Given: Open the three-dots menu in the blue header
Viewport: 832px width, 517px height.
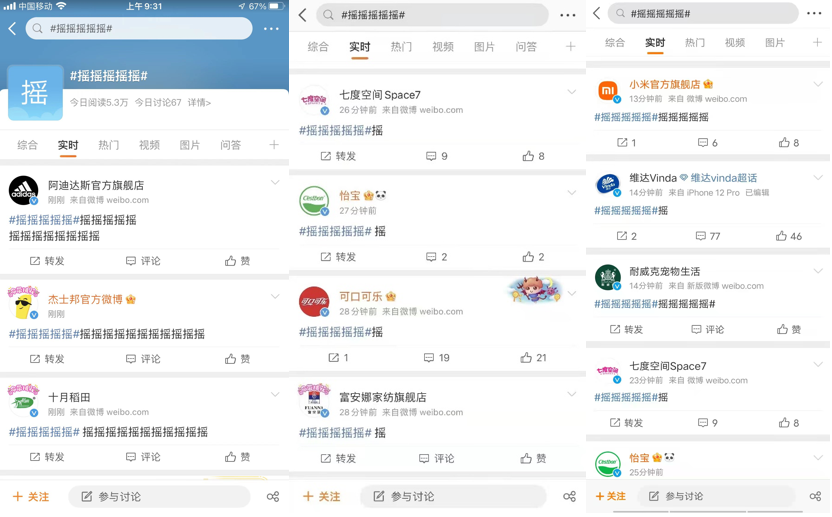Looking at the screenshot, I should [271, 29].
